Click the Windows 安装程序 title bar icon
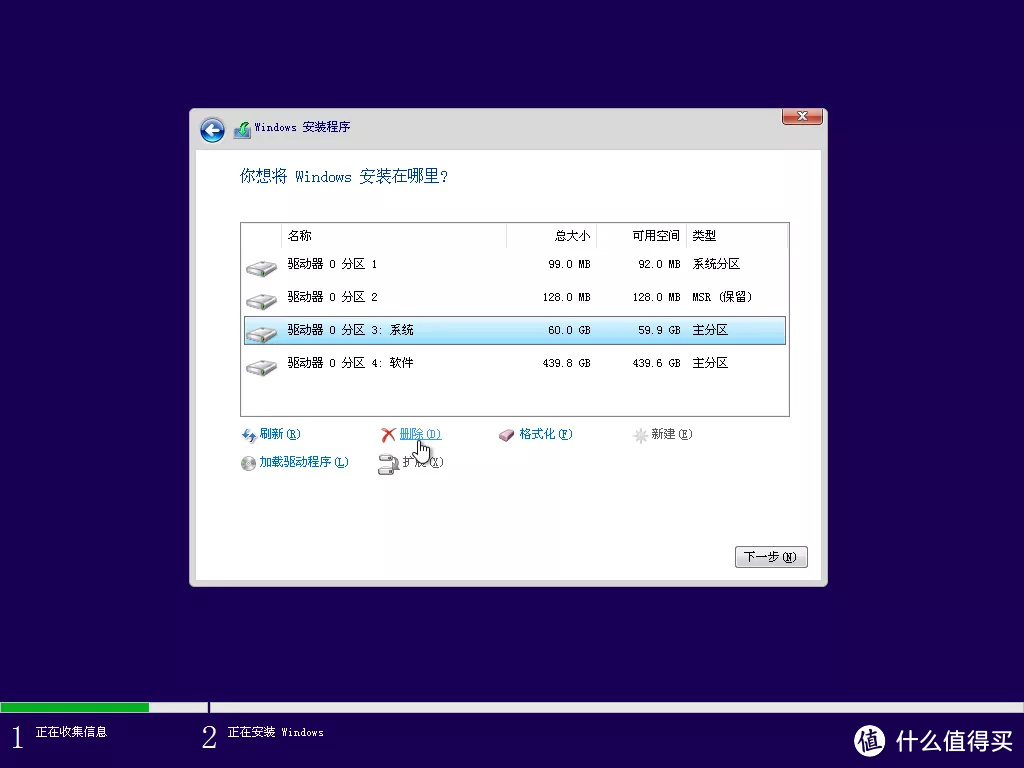The image size is (1024, 768). pos(241,128)
